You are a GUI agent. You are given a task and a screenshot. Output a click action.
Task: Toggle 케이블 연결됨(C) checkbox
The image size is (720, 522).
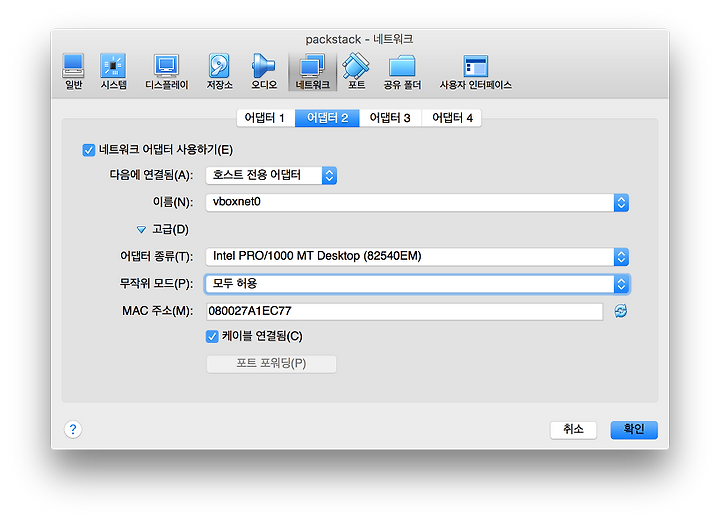click(x=212, y=337)
